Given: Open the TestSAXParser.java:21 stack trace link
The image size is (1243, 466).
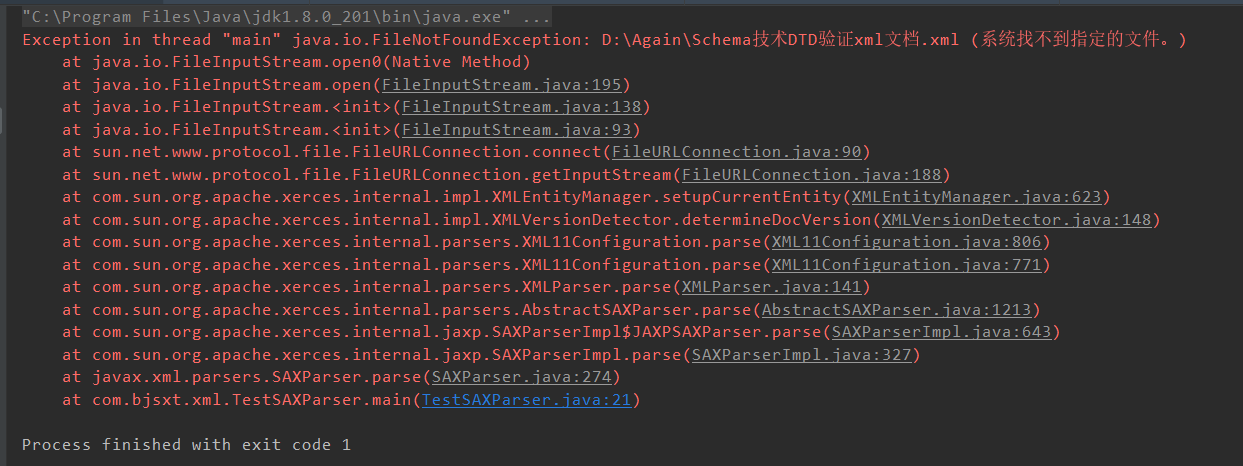Looking at the screenshot, I should (x=526, y=400).
